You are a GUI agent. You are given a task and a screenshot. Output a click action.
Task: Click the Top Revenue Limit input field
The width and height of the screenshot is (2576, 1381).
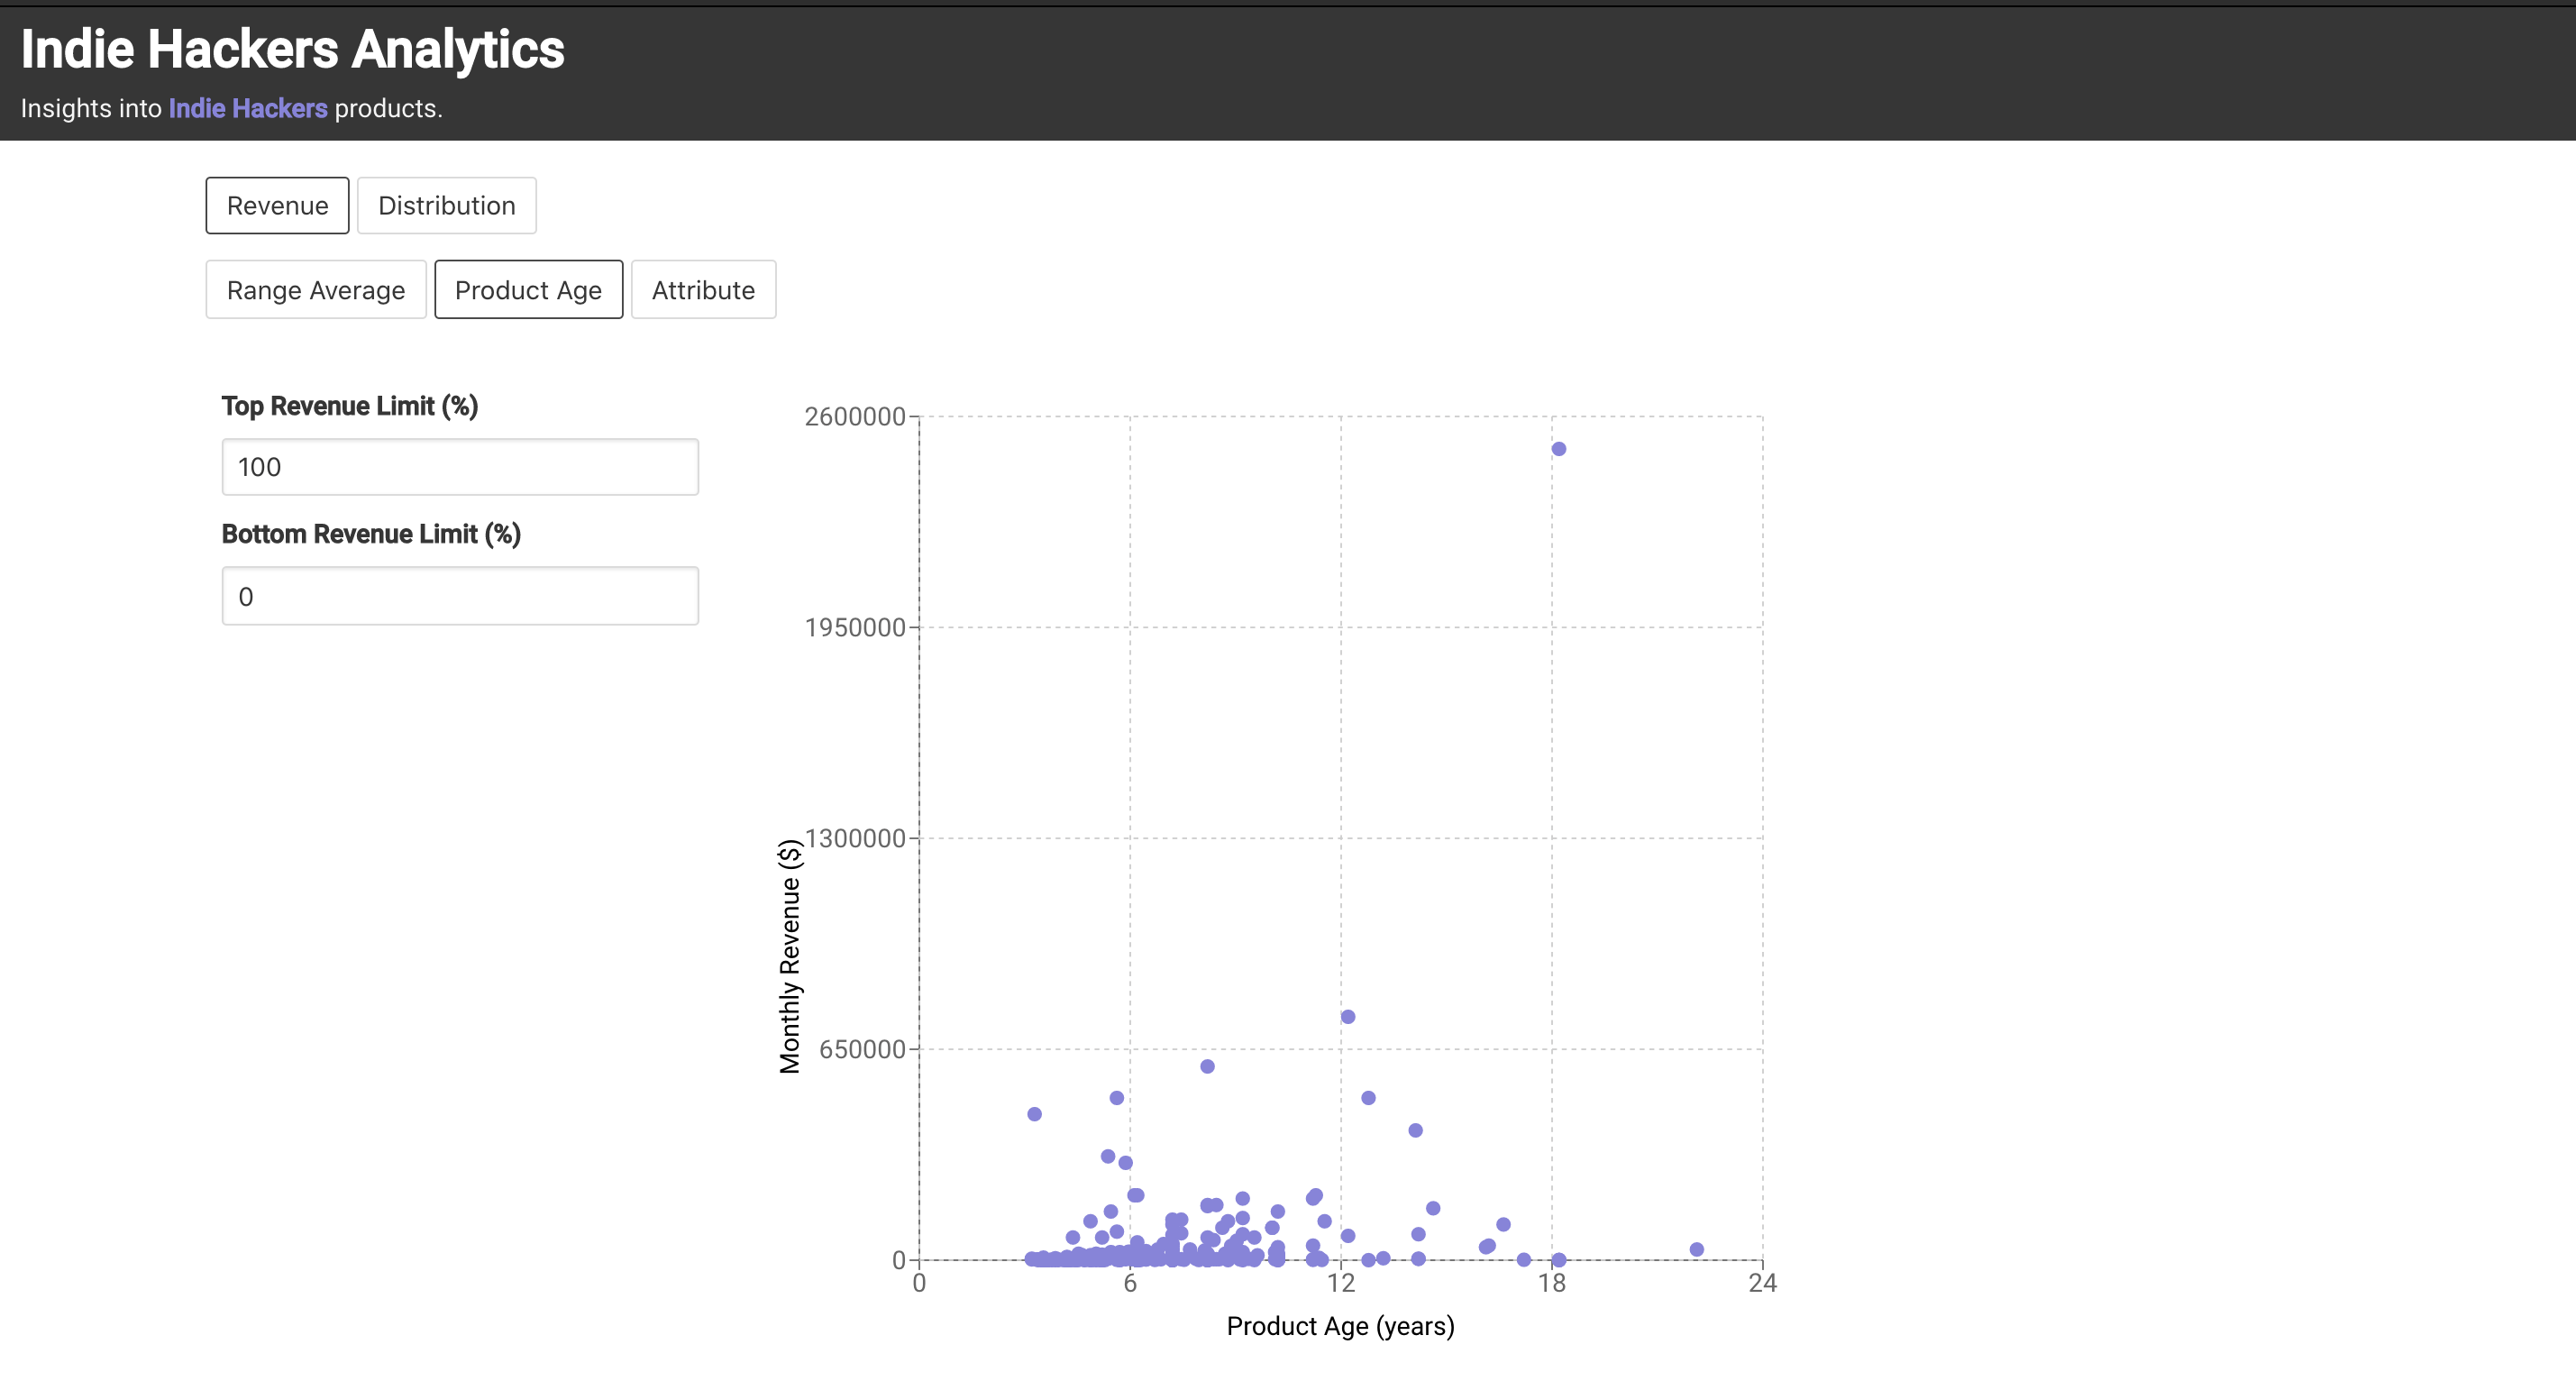point(460,467)
